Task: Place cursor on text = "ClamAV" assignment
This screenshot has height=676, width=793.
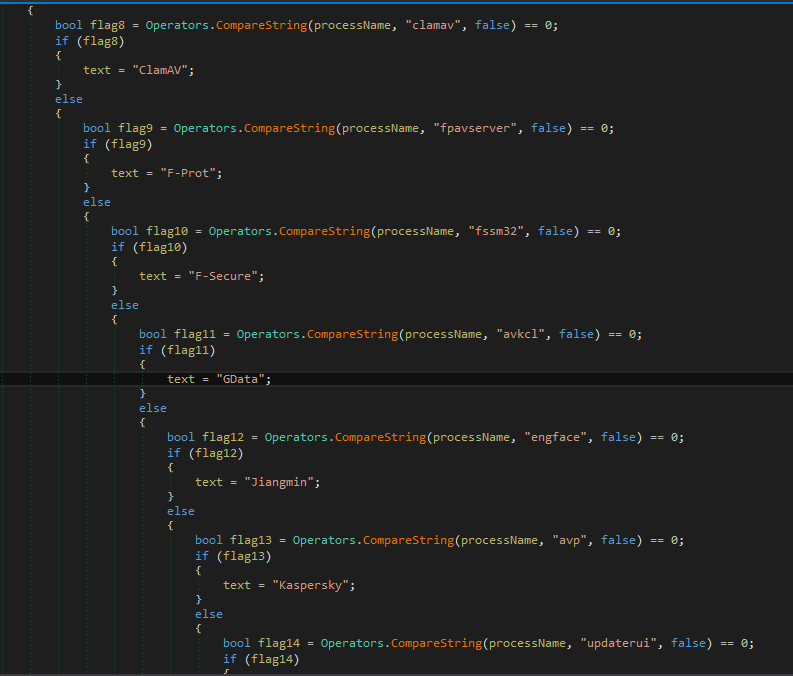Action: click(139, 70)
